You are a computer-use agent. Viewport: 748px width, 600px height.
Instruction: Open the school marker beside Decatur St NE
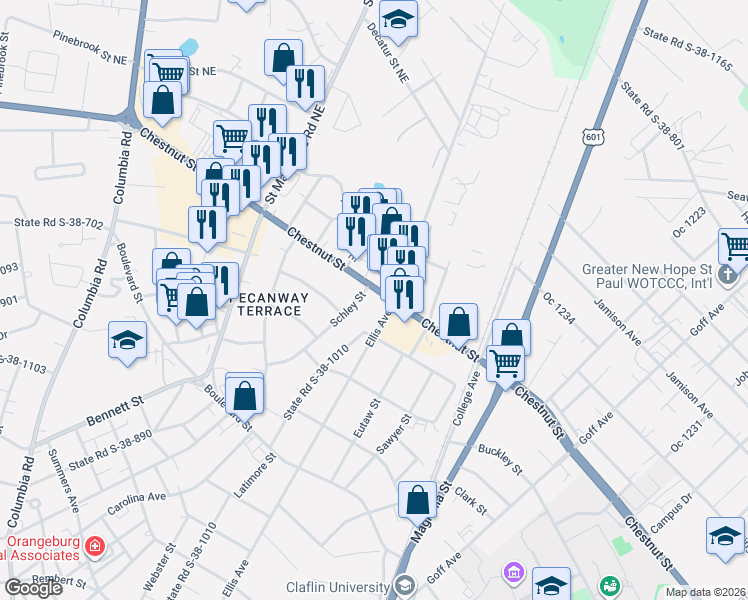(x=398, y=20)
